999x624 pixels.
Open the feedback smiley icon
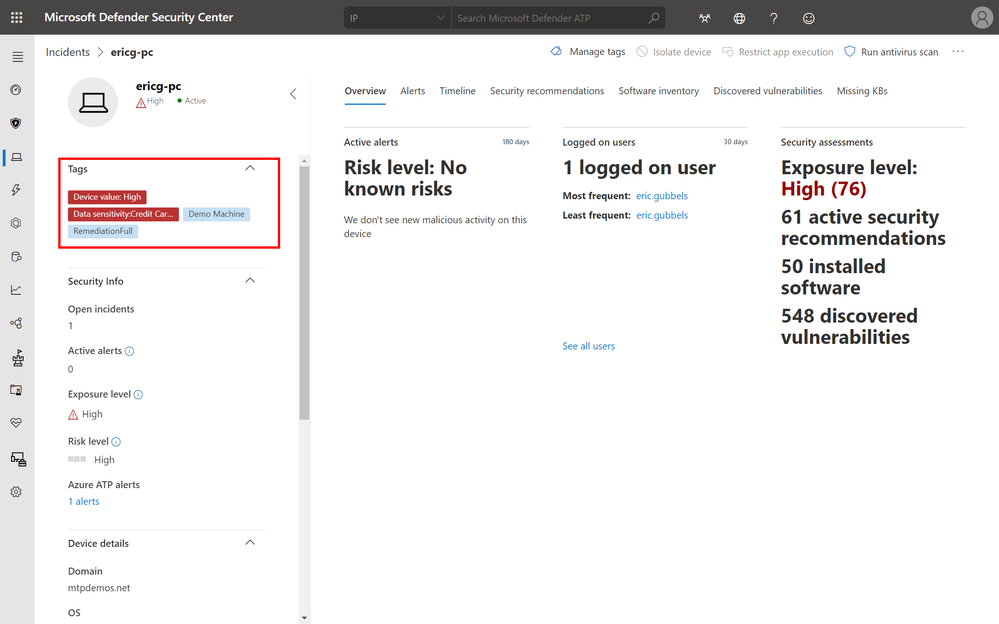[809, 18]
